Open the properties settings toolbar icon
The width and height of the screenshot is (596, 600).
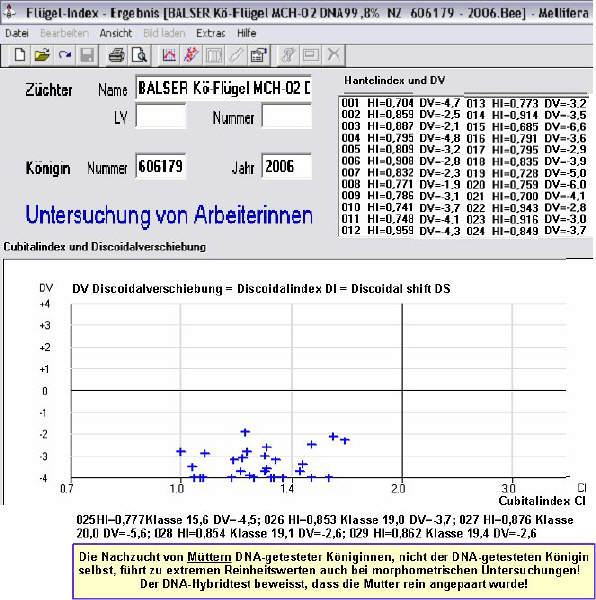tap(259, 55)
